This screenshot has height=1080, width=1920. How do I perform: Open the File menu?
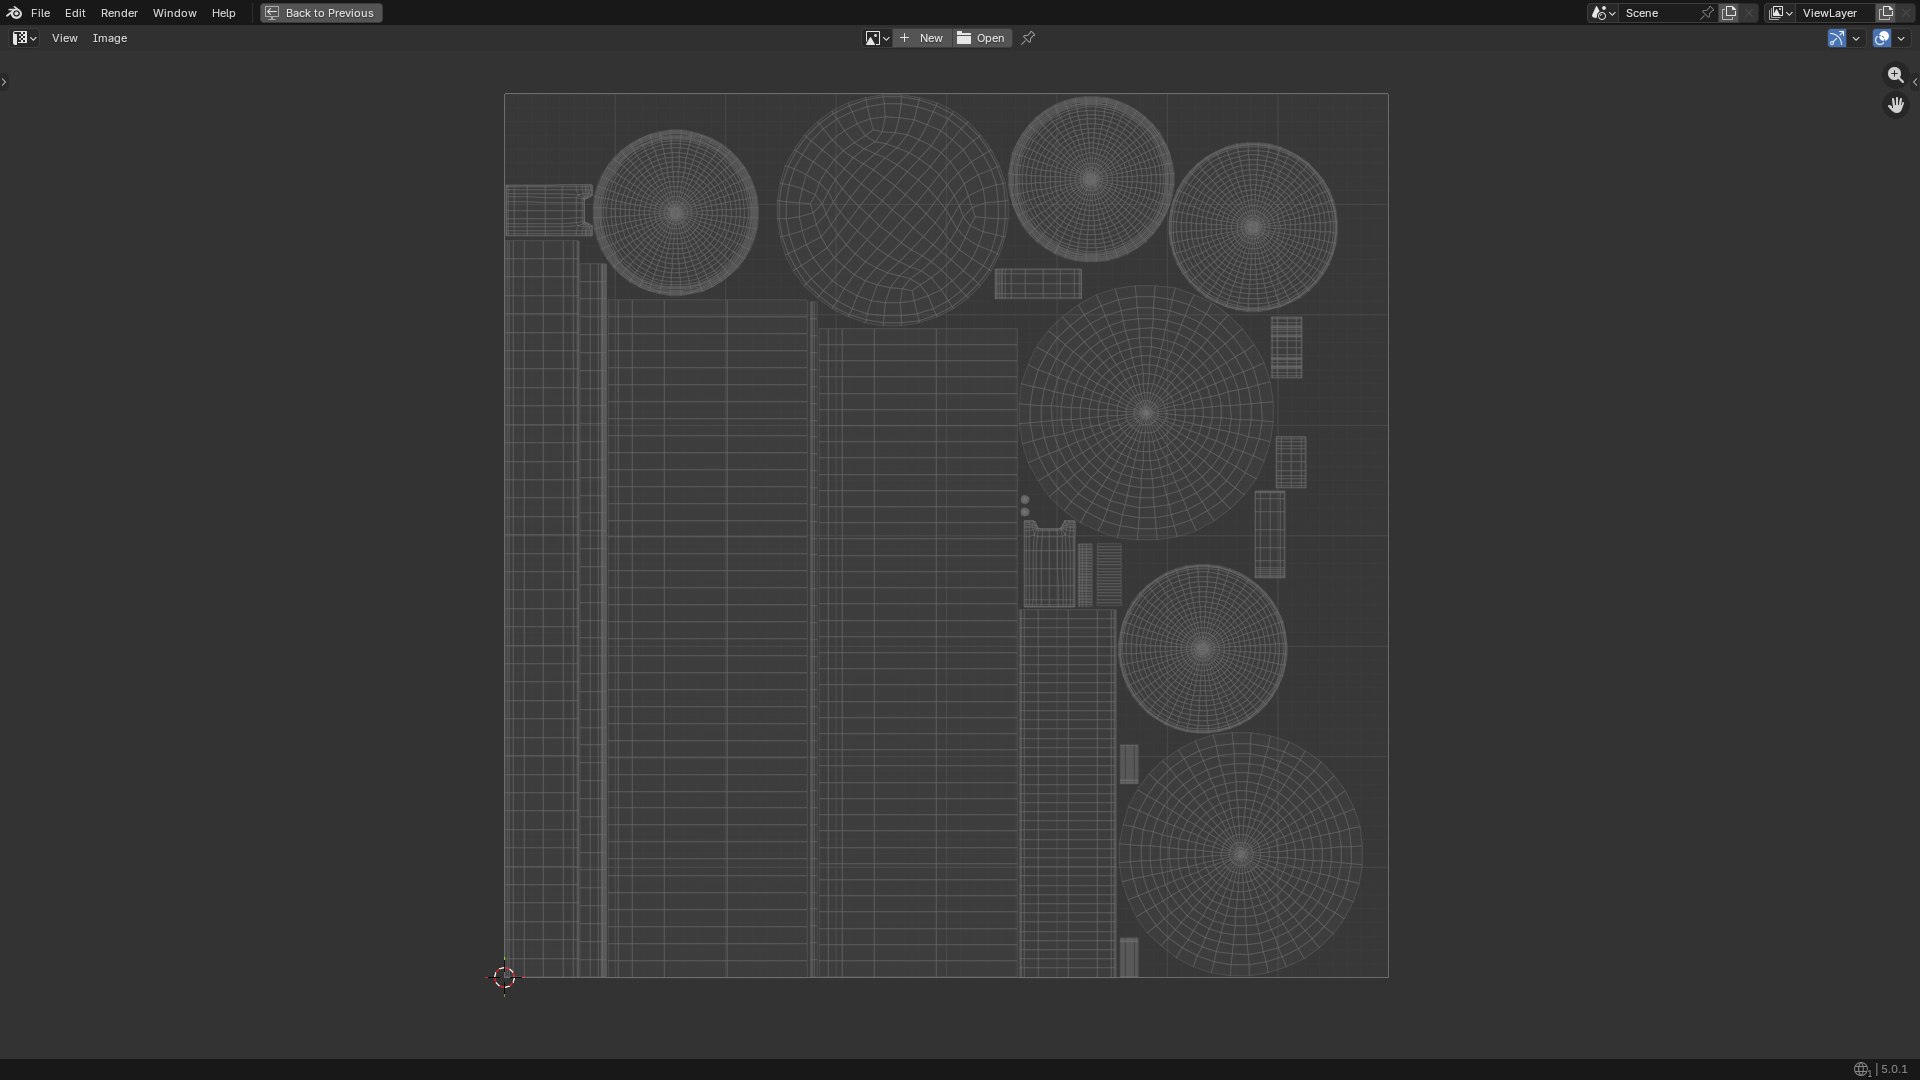coord(40,13)
